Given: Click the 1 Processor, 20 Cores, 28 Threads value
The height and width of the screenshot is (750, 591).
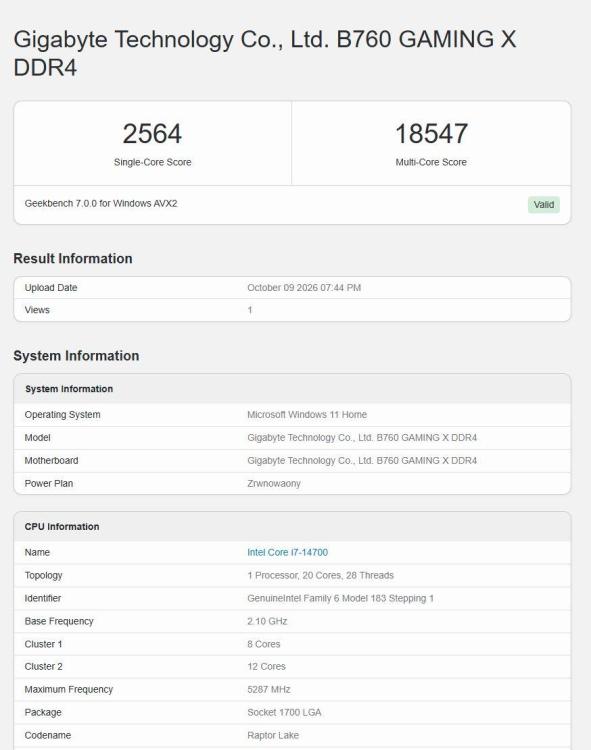Looking at the screenshot, I should tap(320, 575).
